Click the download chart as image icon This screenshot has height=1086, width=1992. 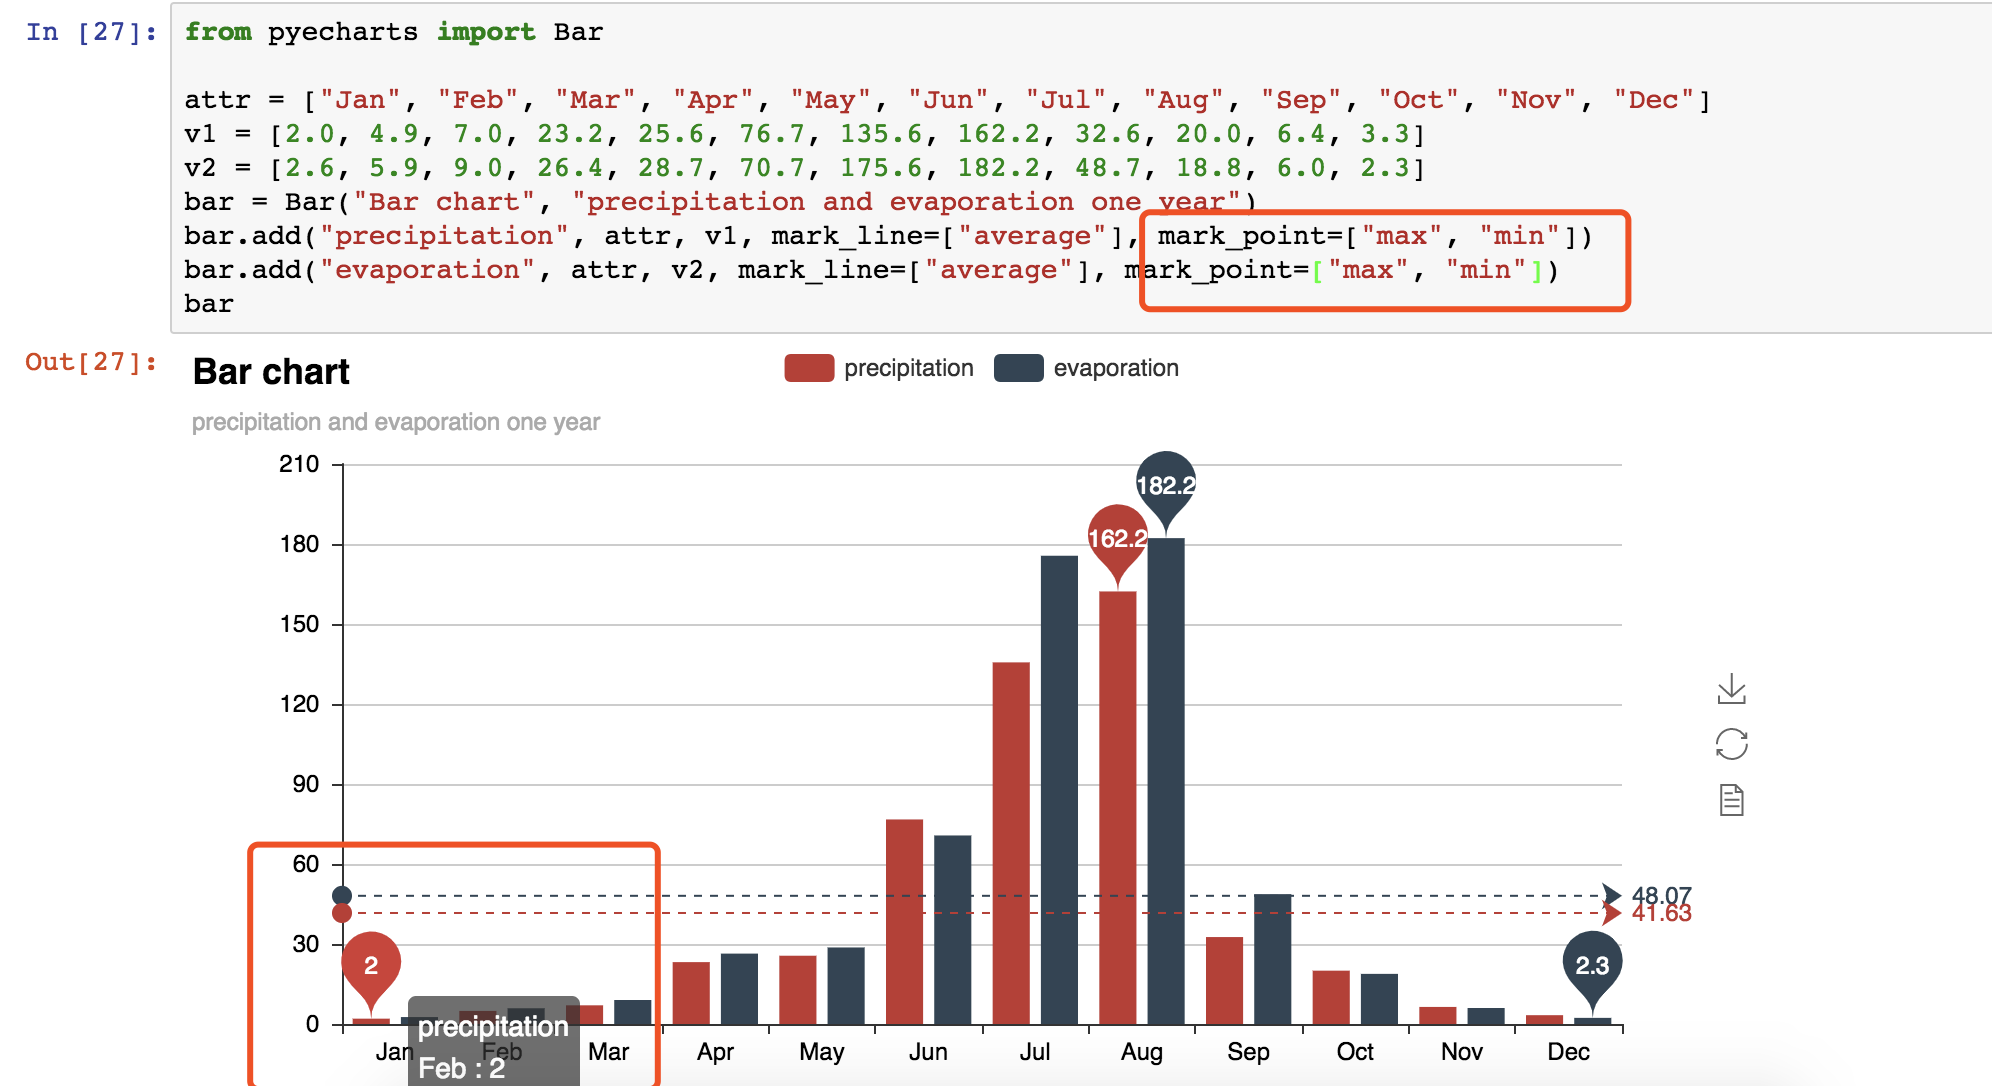coord(1733,688)
